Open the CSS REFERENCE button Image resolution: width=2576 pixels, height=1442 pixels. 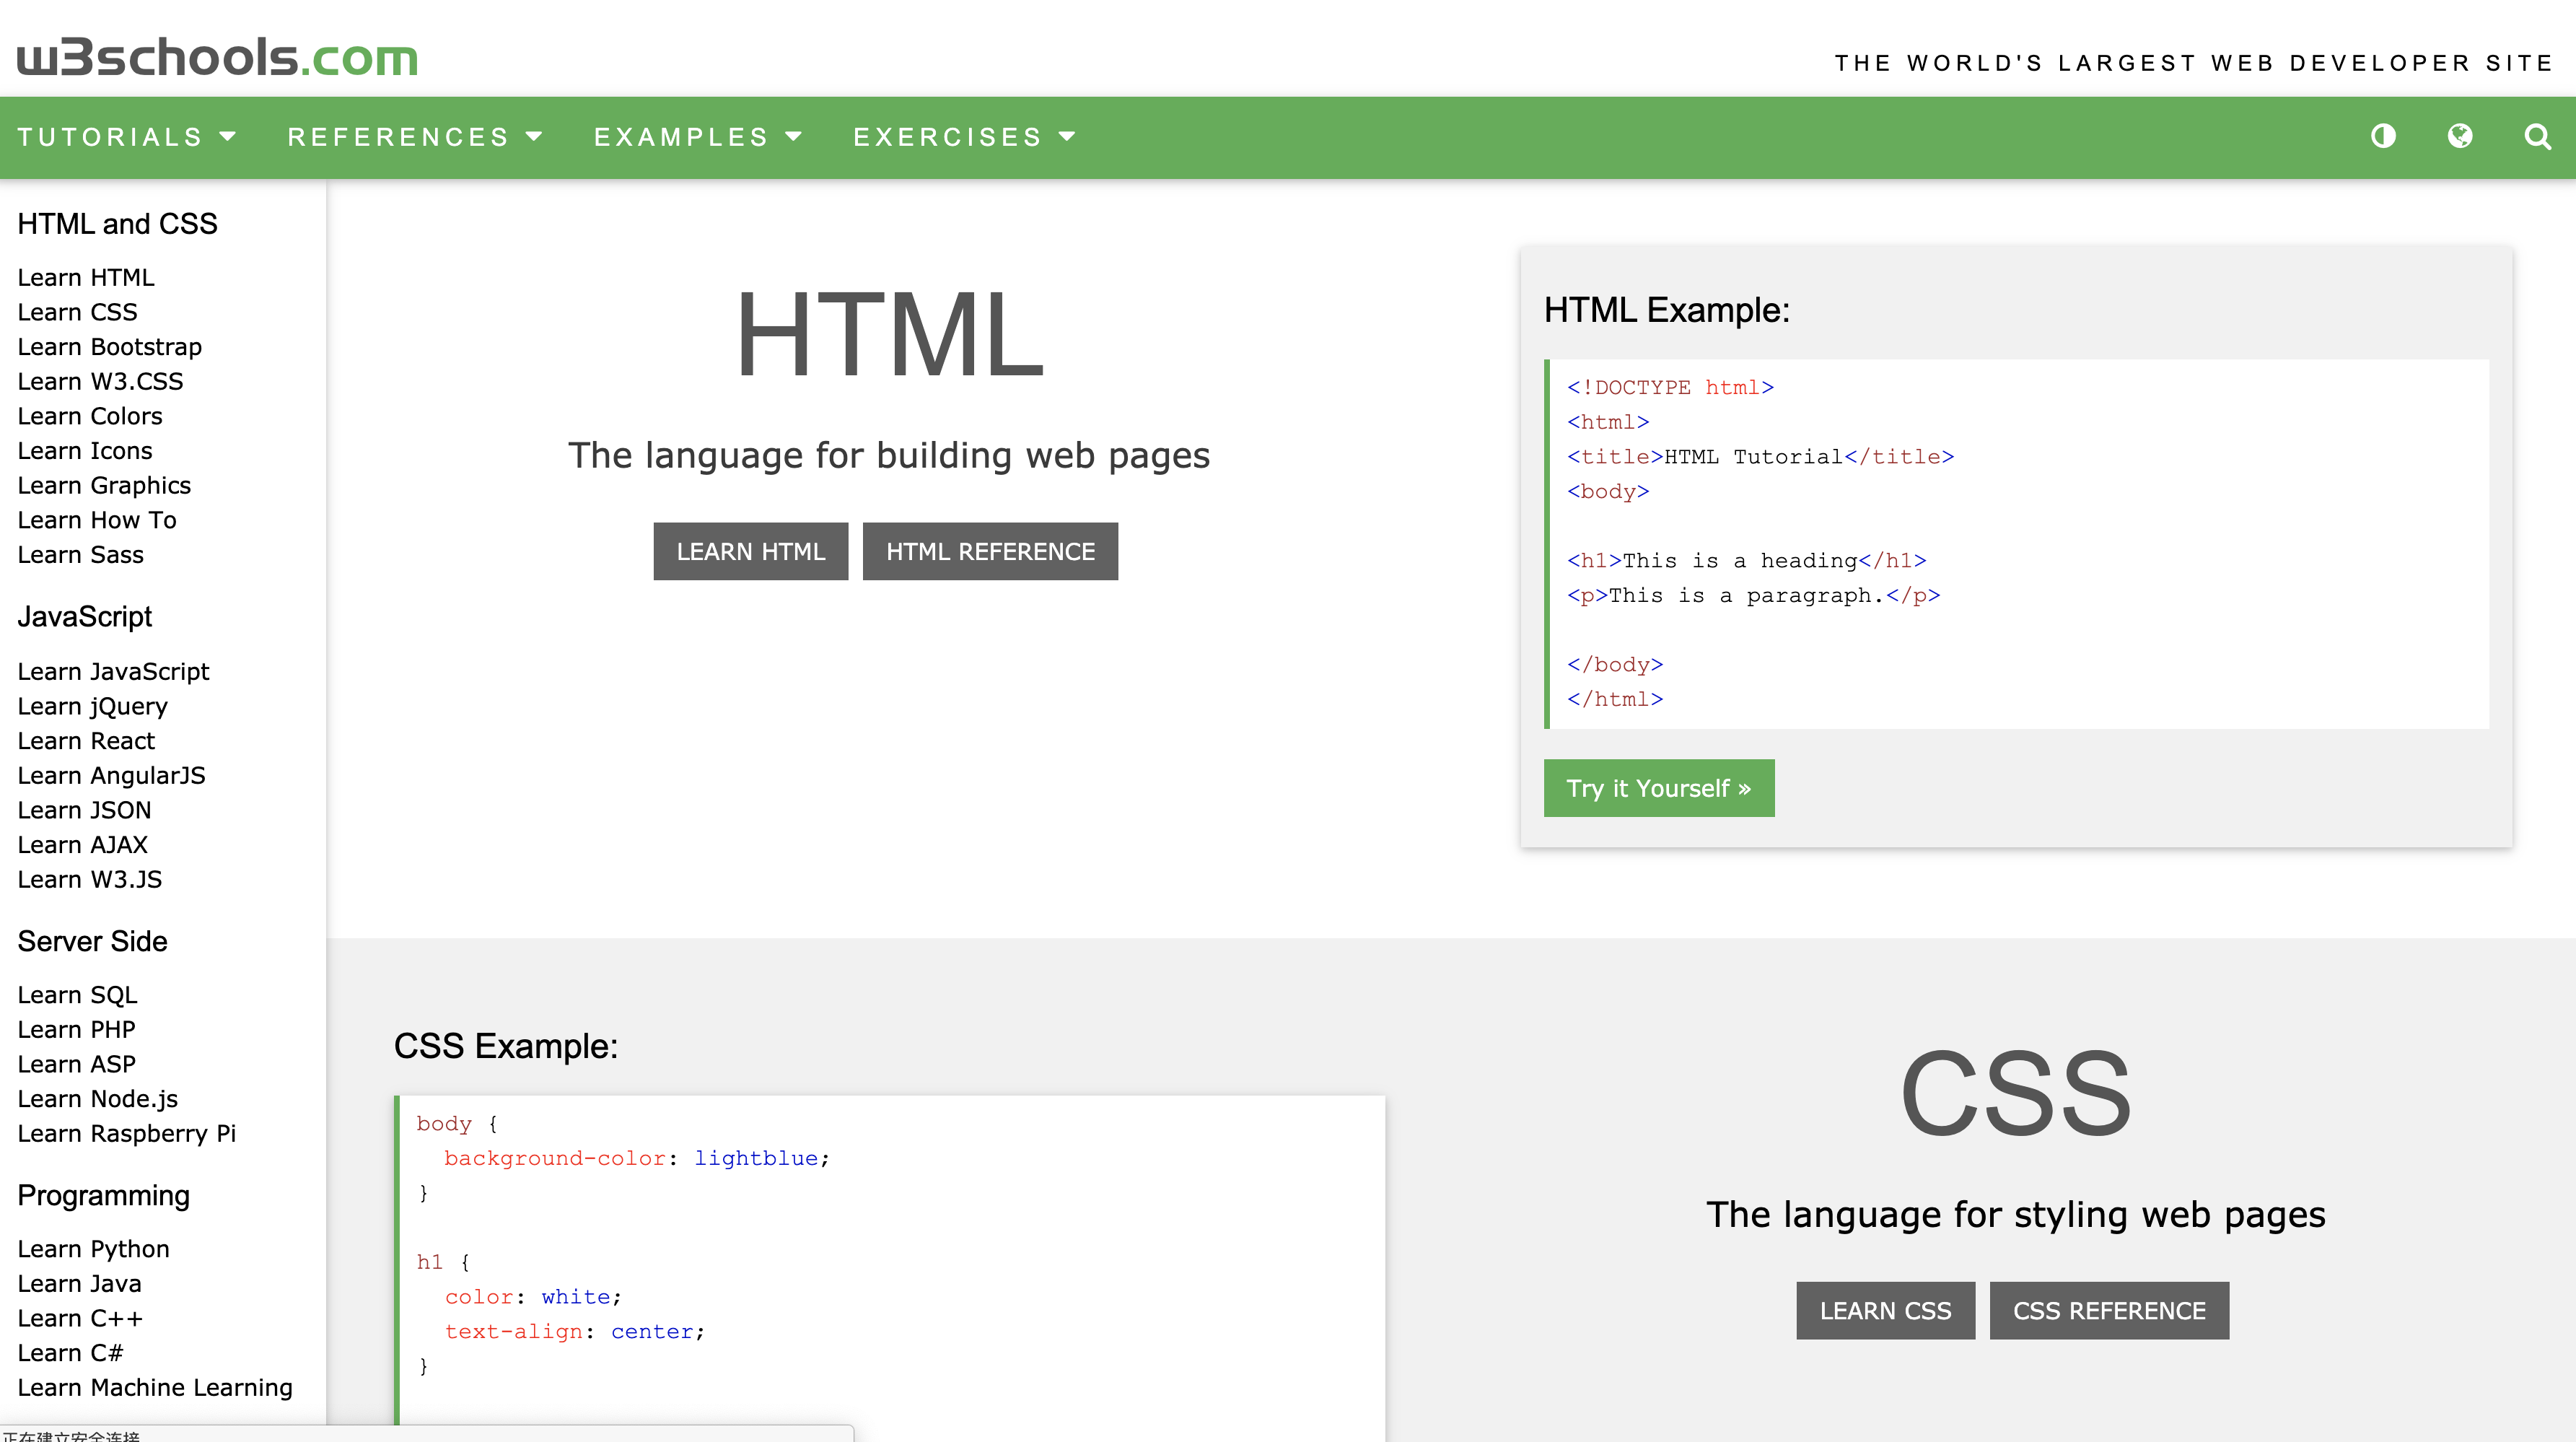pyautogui.click(x=2108, y=1310)
